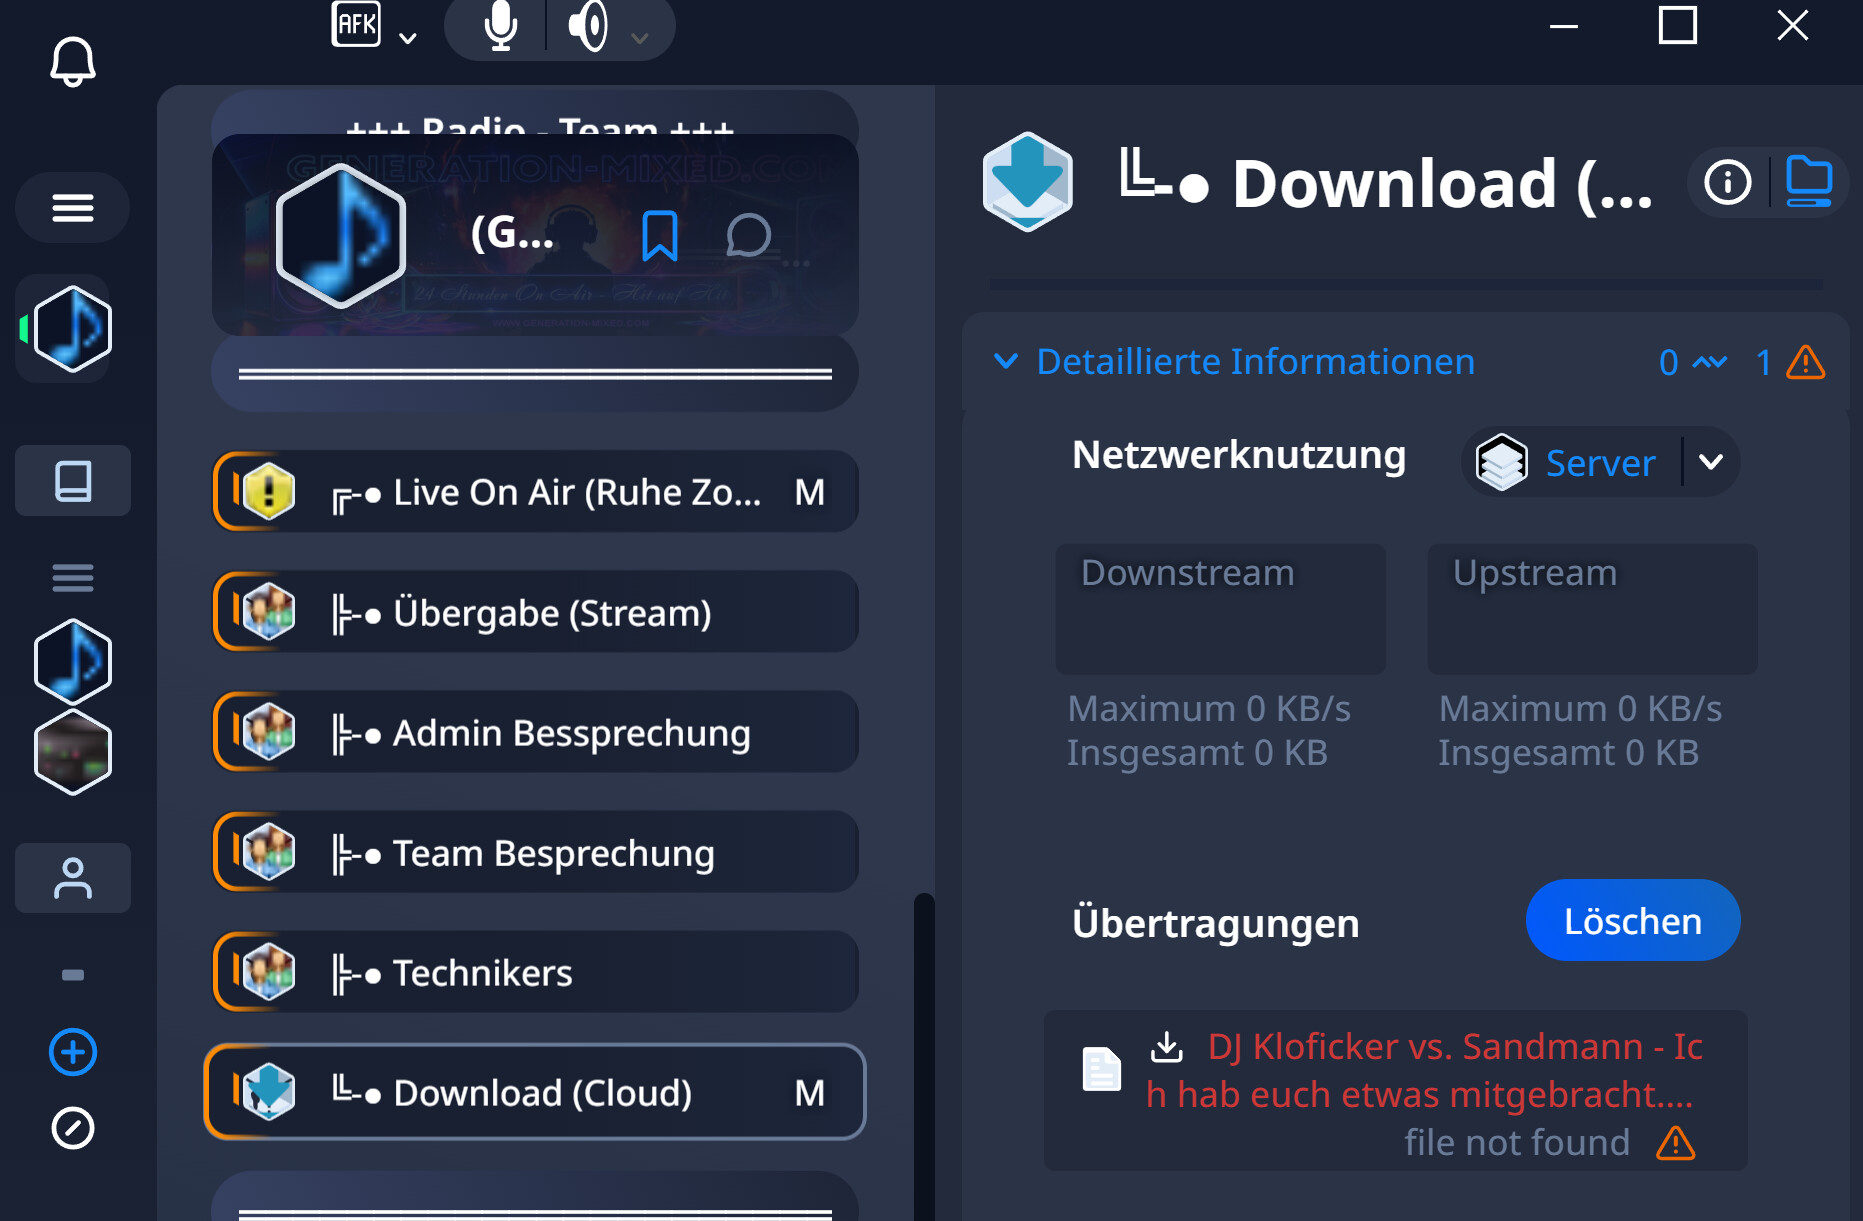Toggle AFK away status
This screenshot has height=1221, width=1863.
[356, 25]
